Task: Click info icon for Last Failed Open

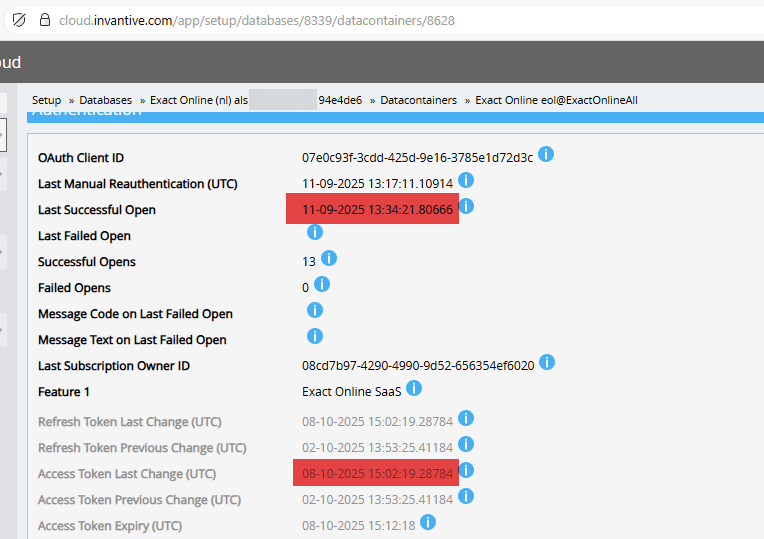Action: click(315, 233)
